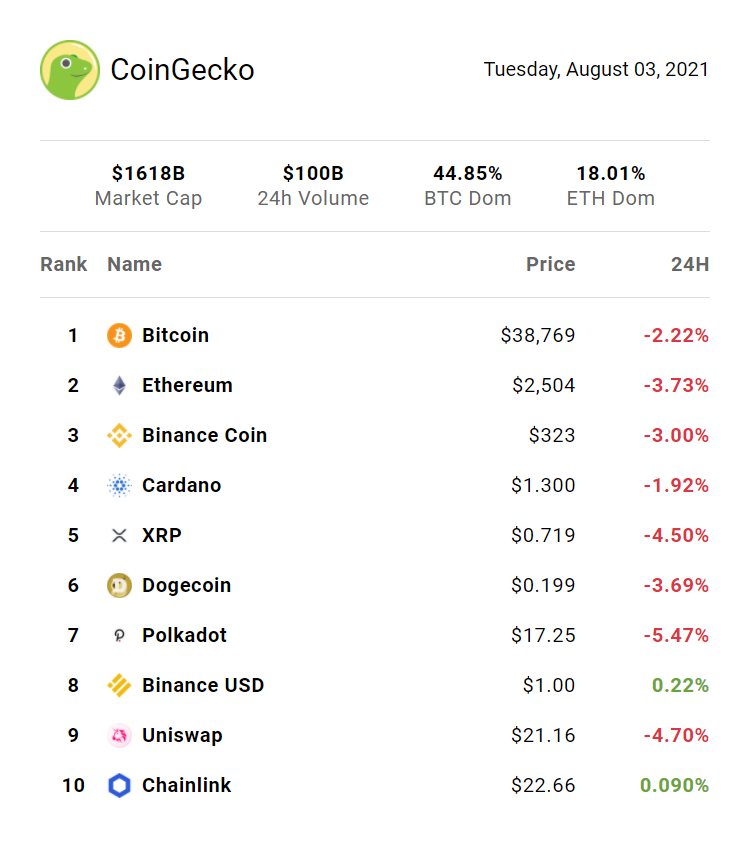750x864 pixels.
Task: Click the $1618B Market Cap stat
Action: click(148, 186)
